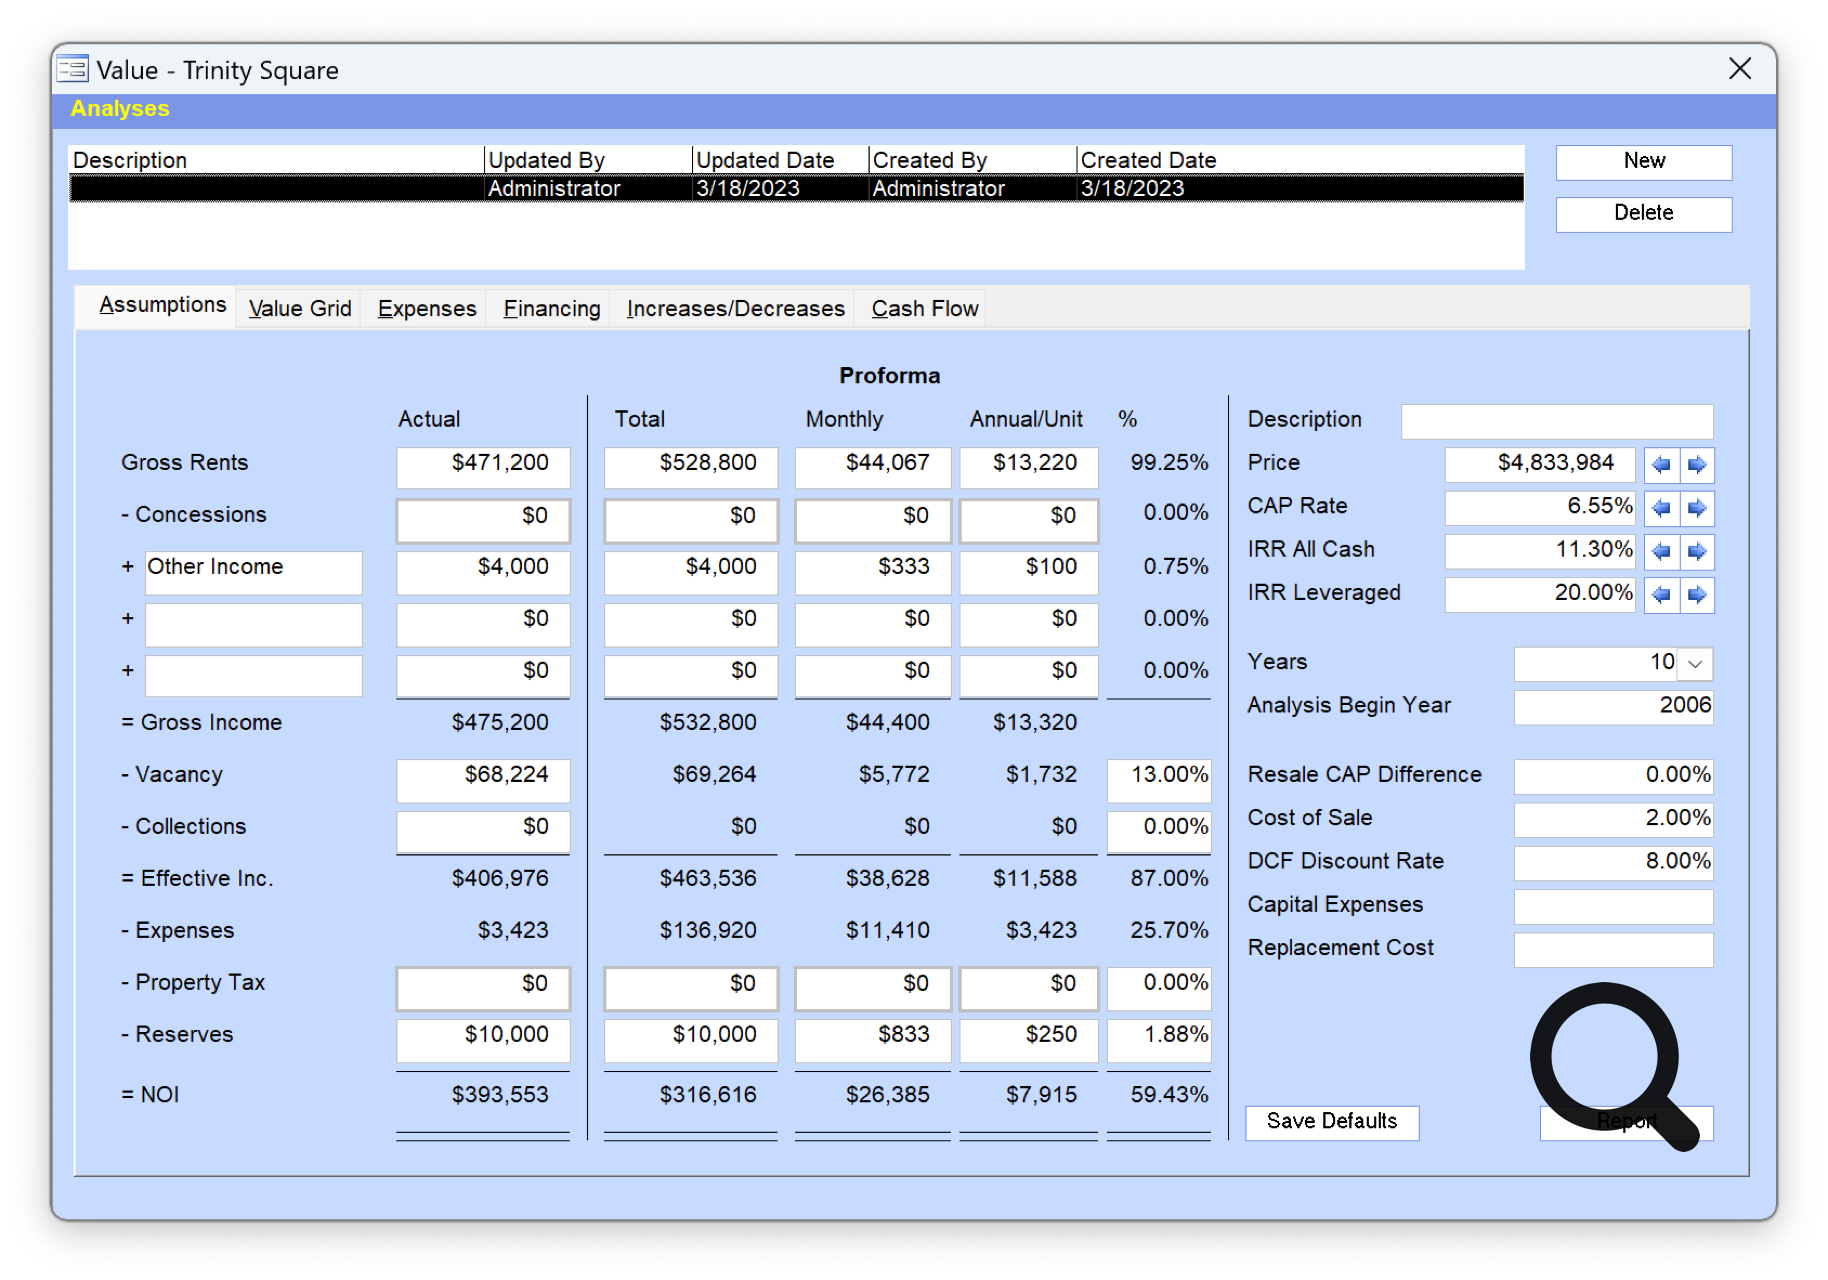Click the Price field showing $4,833,984
Image resolution: width=1828 pixels, height=1280 pixels.
click(1540, 465)
